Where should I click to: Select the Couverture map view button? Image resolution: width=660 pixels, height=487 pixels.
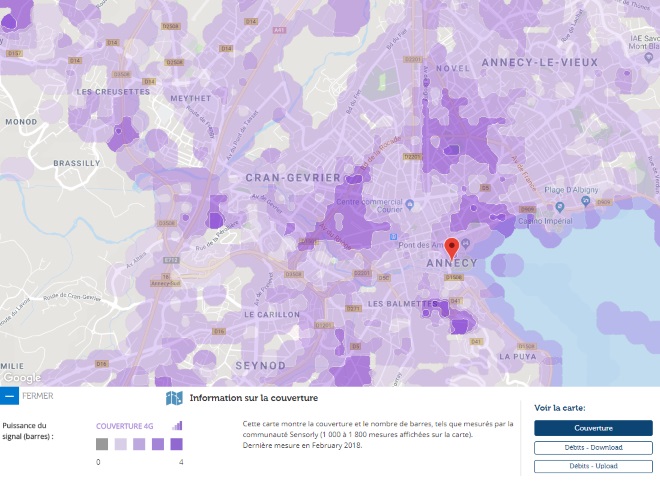click(x=593, y=428)
